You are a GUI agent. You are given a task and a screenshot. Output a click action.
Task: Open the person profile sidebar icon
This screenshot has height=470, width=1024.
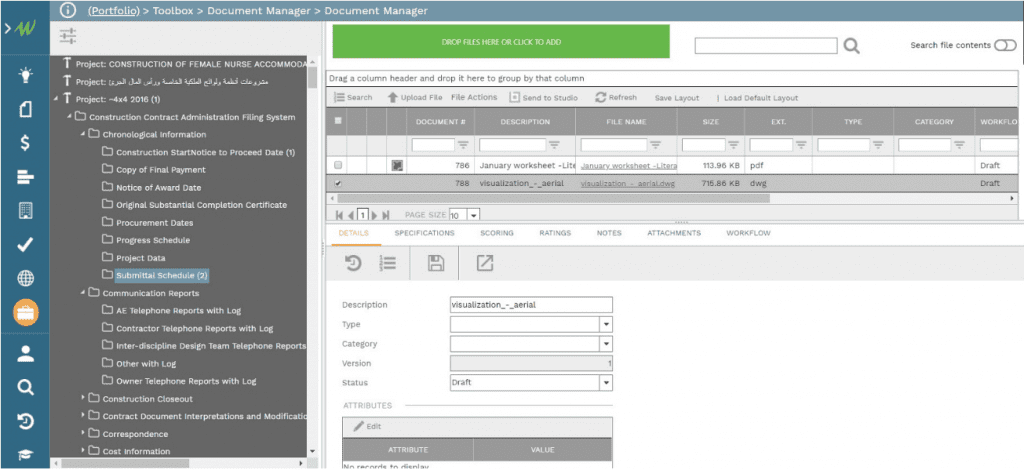[25, 354]
